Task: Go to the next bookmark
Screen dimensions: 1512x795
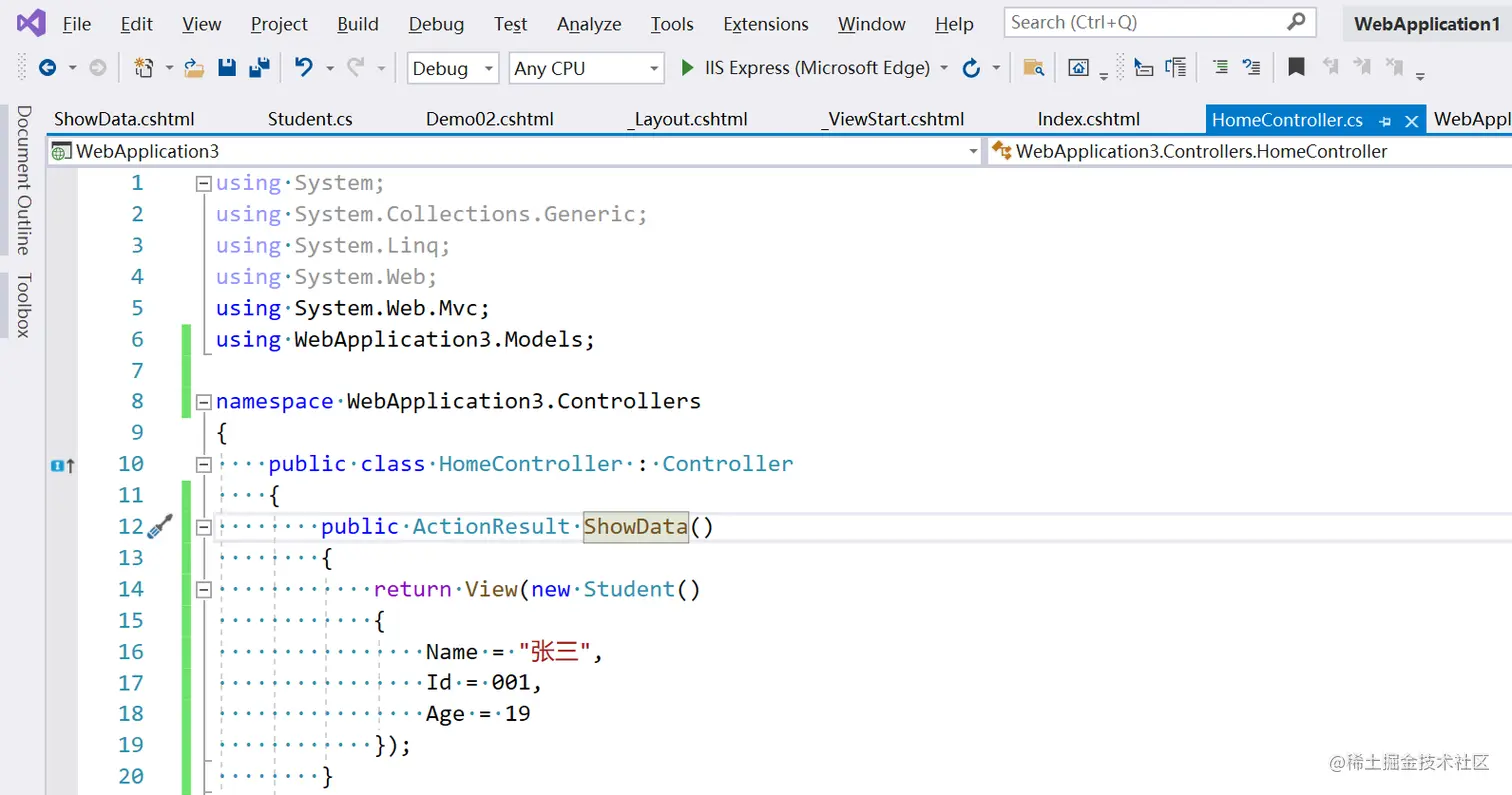Action: click(1361, 68)
